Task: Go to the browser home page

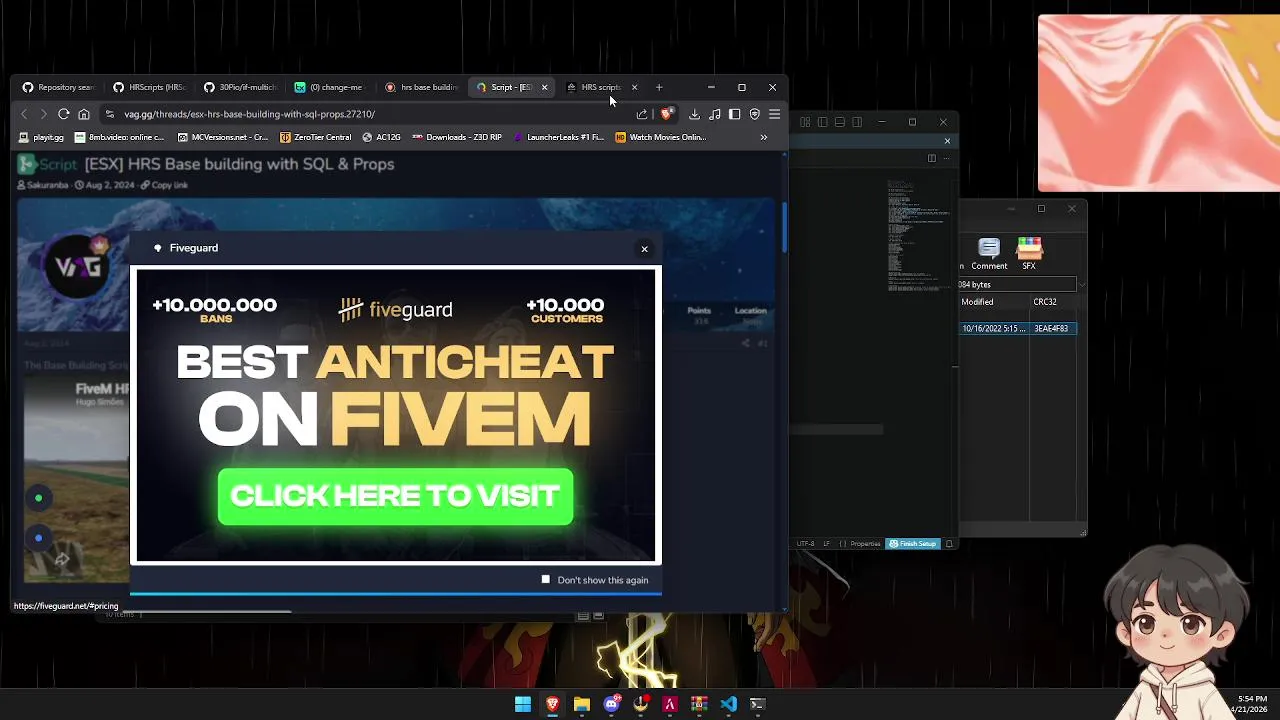Action: coord(84,114)
